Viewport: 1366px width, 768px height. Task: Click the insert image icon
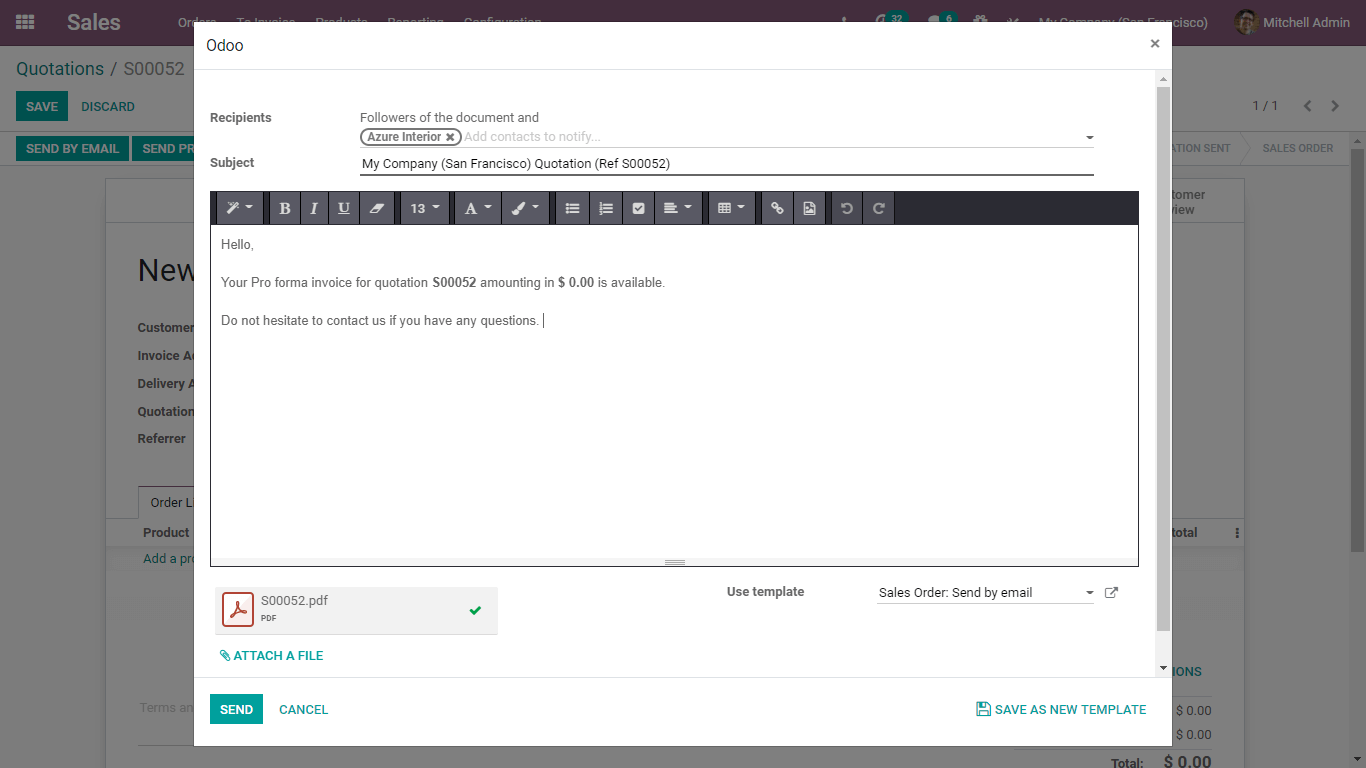(809, 208)
